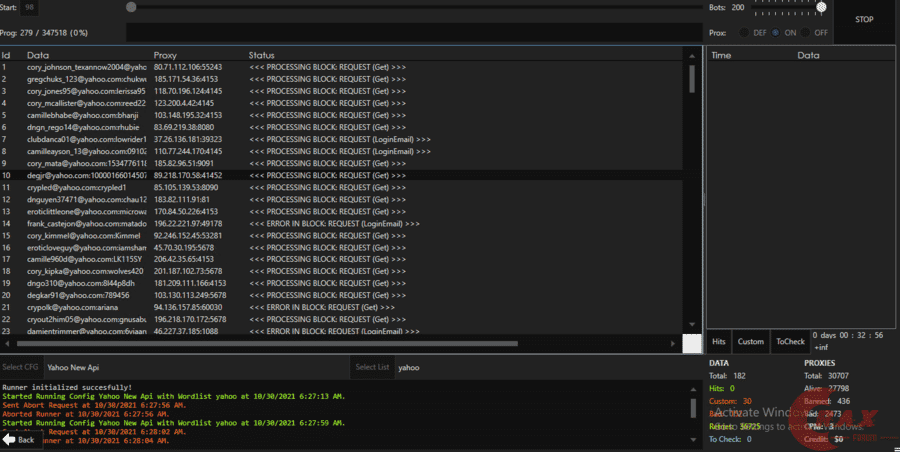Select the DEF proxy radio option
This screenshot has height=452, width=900.
pos(744,33)
